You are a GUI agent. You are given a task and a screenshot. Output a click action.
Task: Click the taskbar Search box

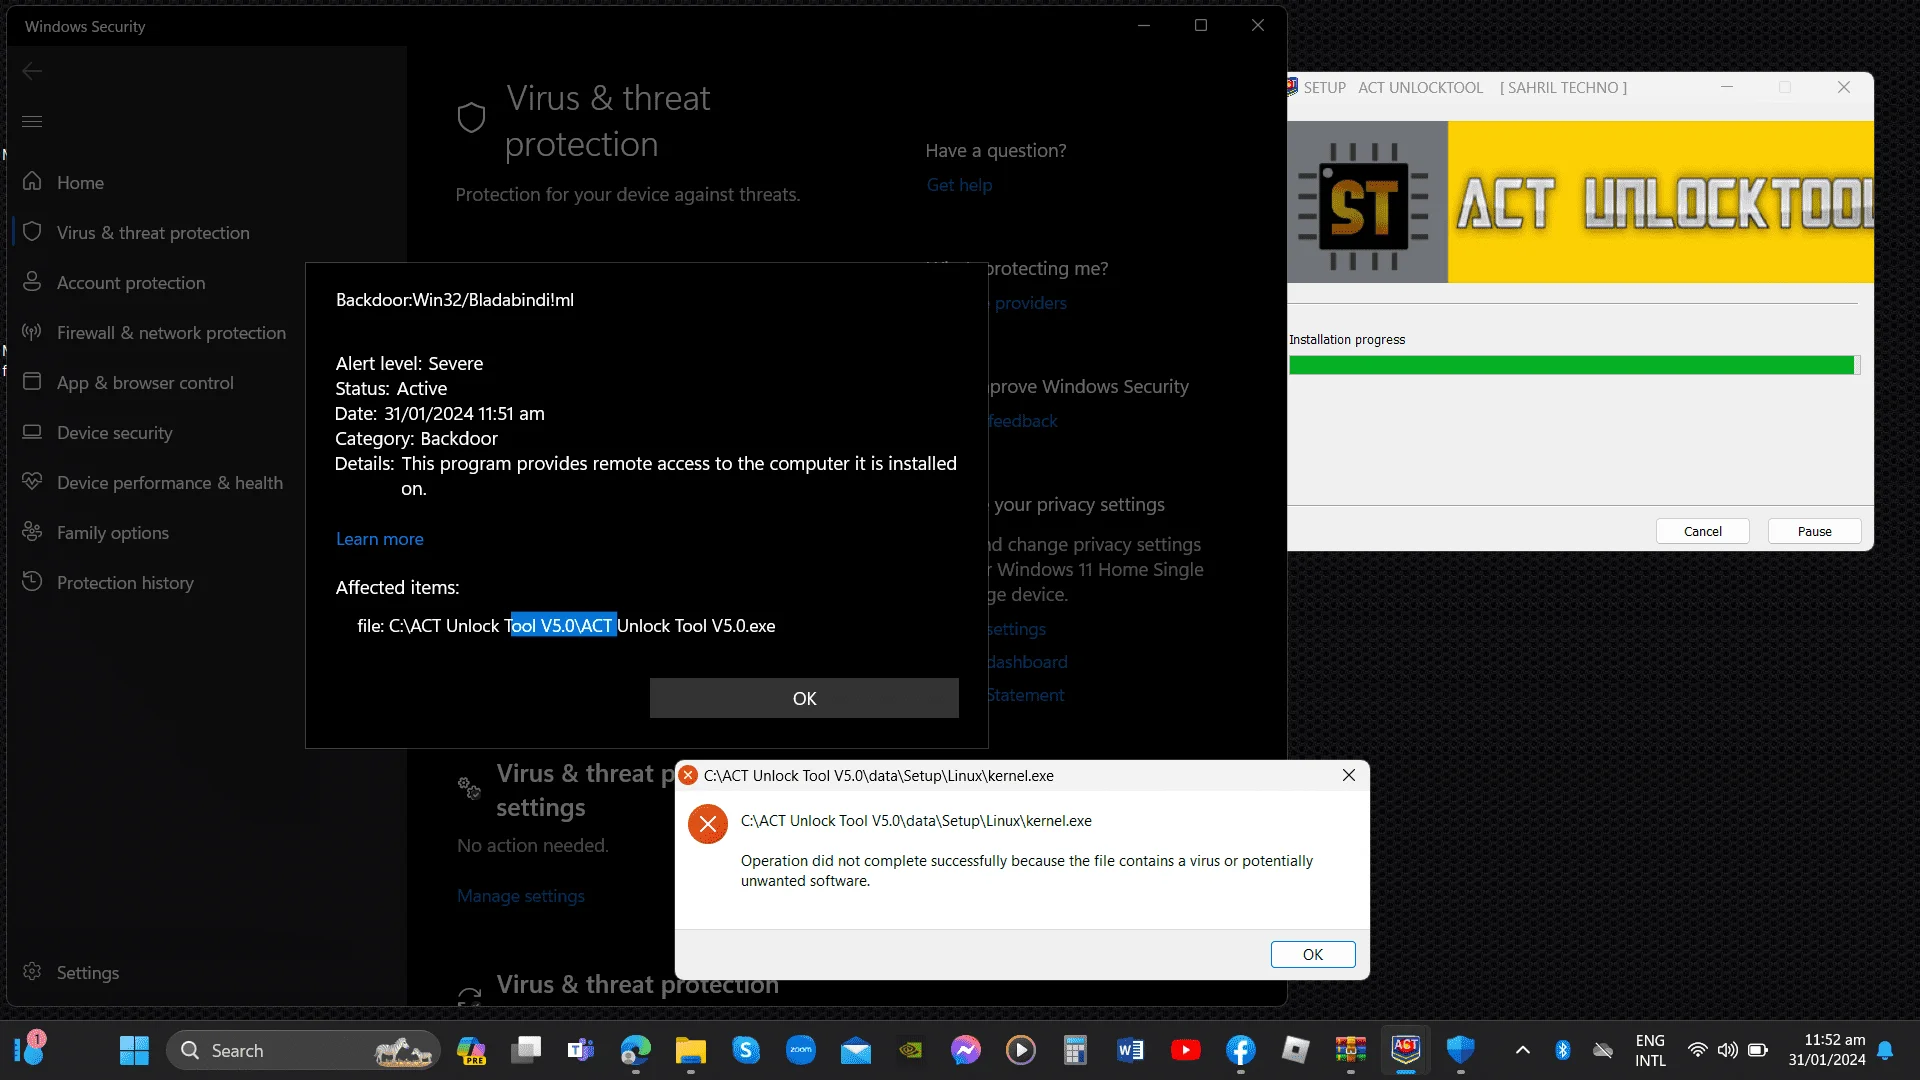click(303, 1050)
